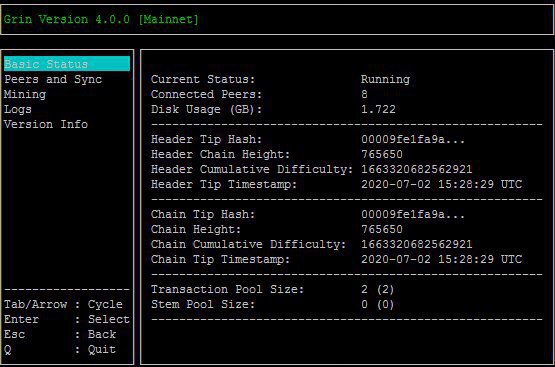Click the Chain Tip Hash label
The width and height of the screenshot is (555, 367).
pyautogui.click(x=203, y=214)
